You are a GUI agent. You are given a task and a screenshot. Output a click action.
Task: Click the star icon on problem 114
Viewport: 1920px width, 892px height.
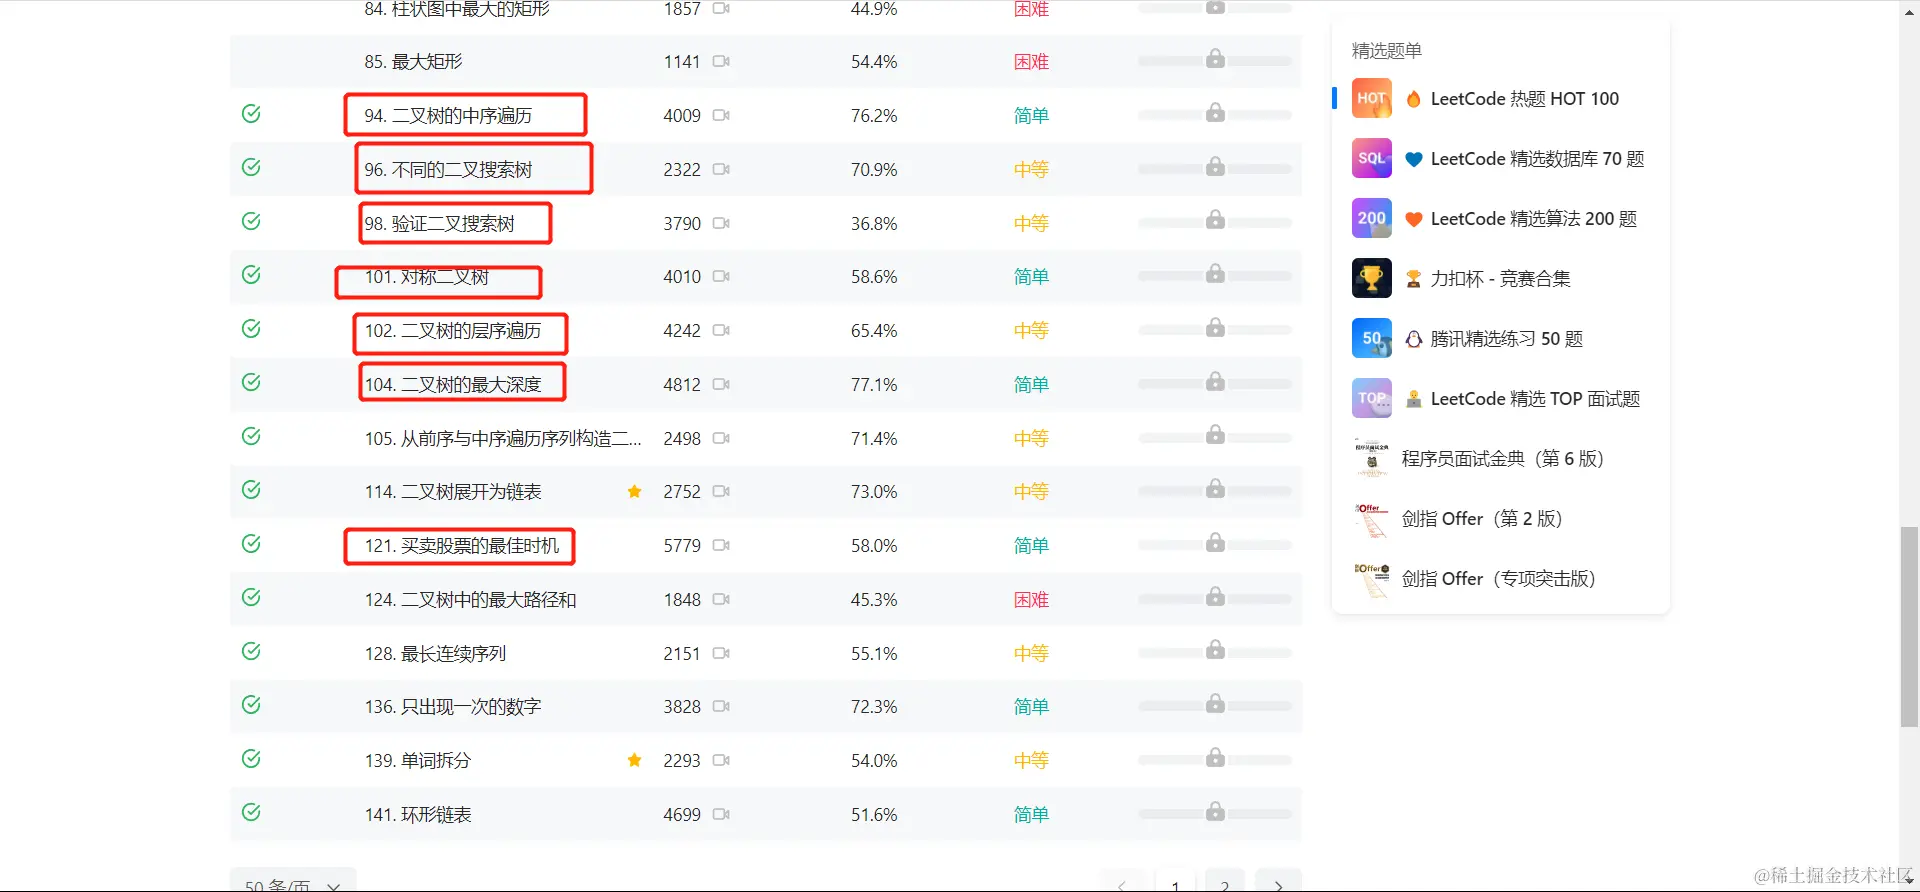point(634,491)
